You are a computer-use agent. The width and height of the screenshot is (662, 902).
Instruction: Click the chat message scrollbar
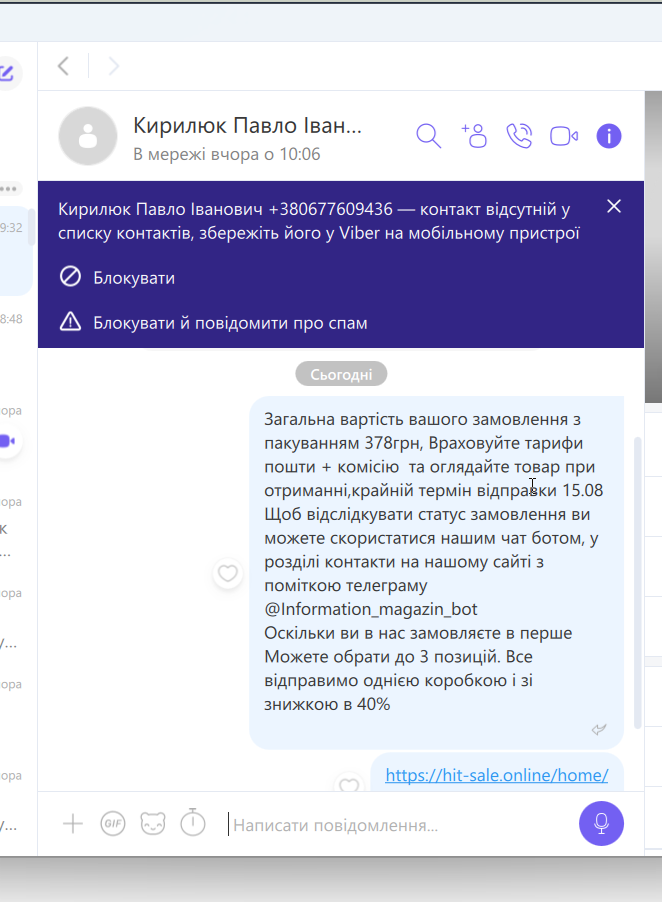point(637,582)
